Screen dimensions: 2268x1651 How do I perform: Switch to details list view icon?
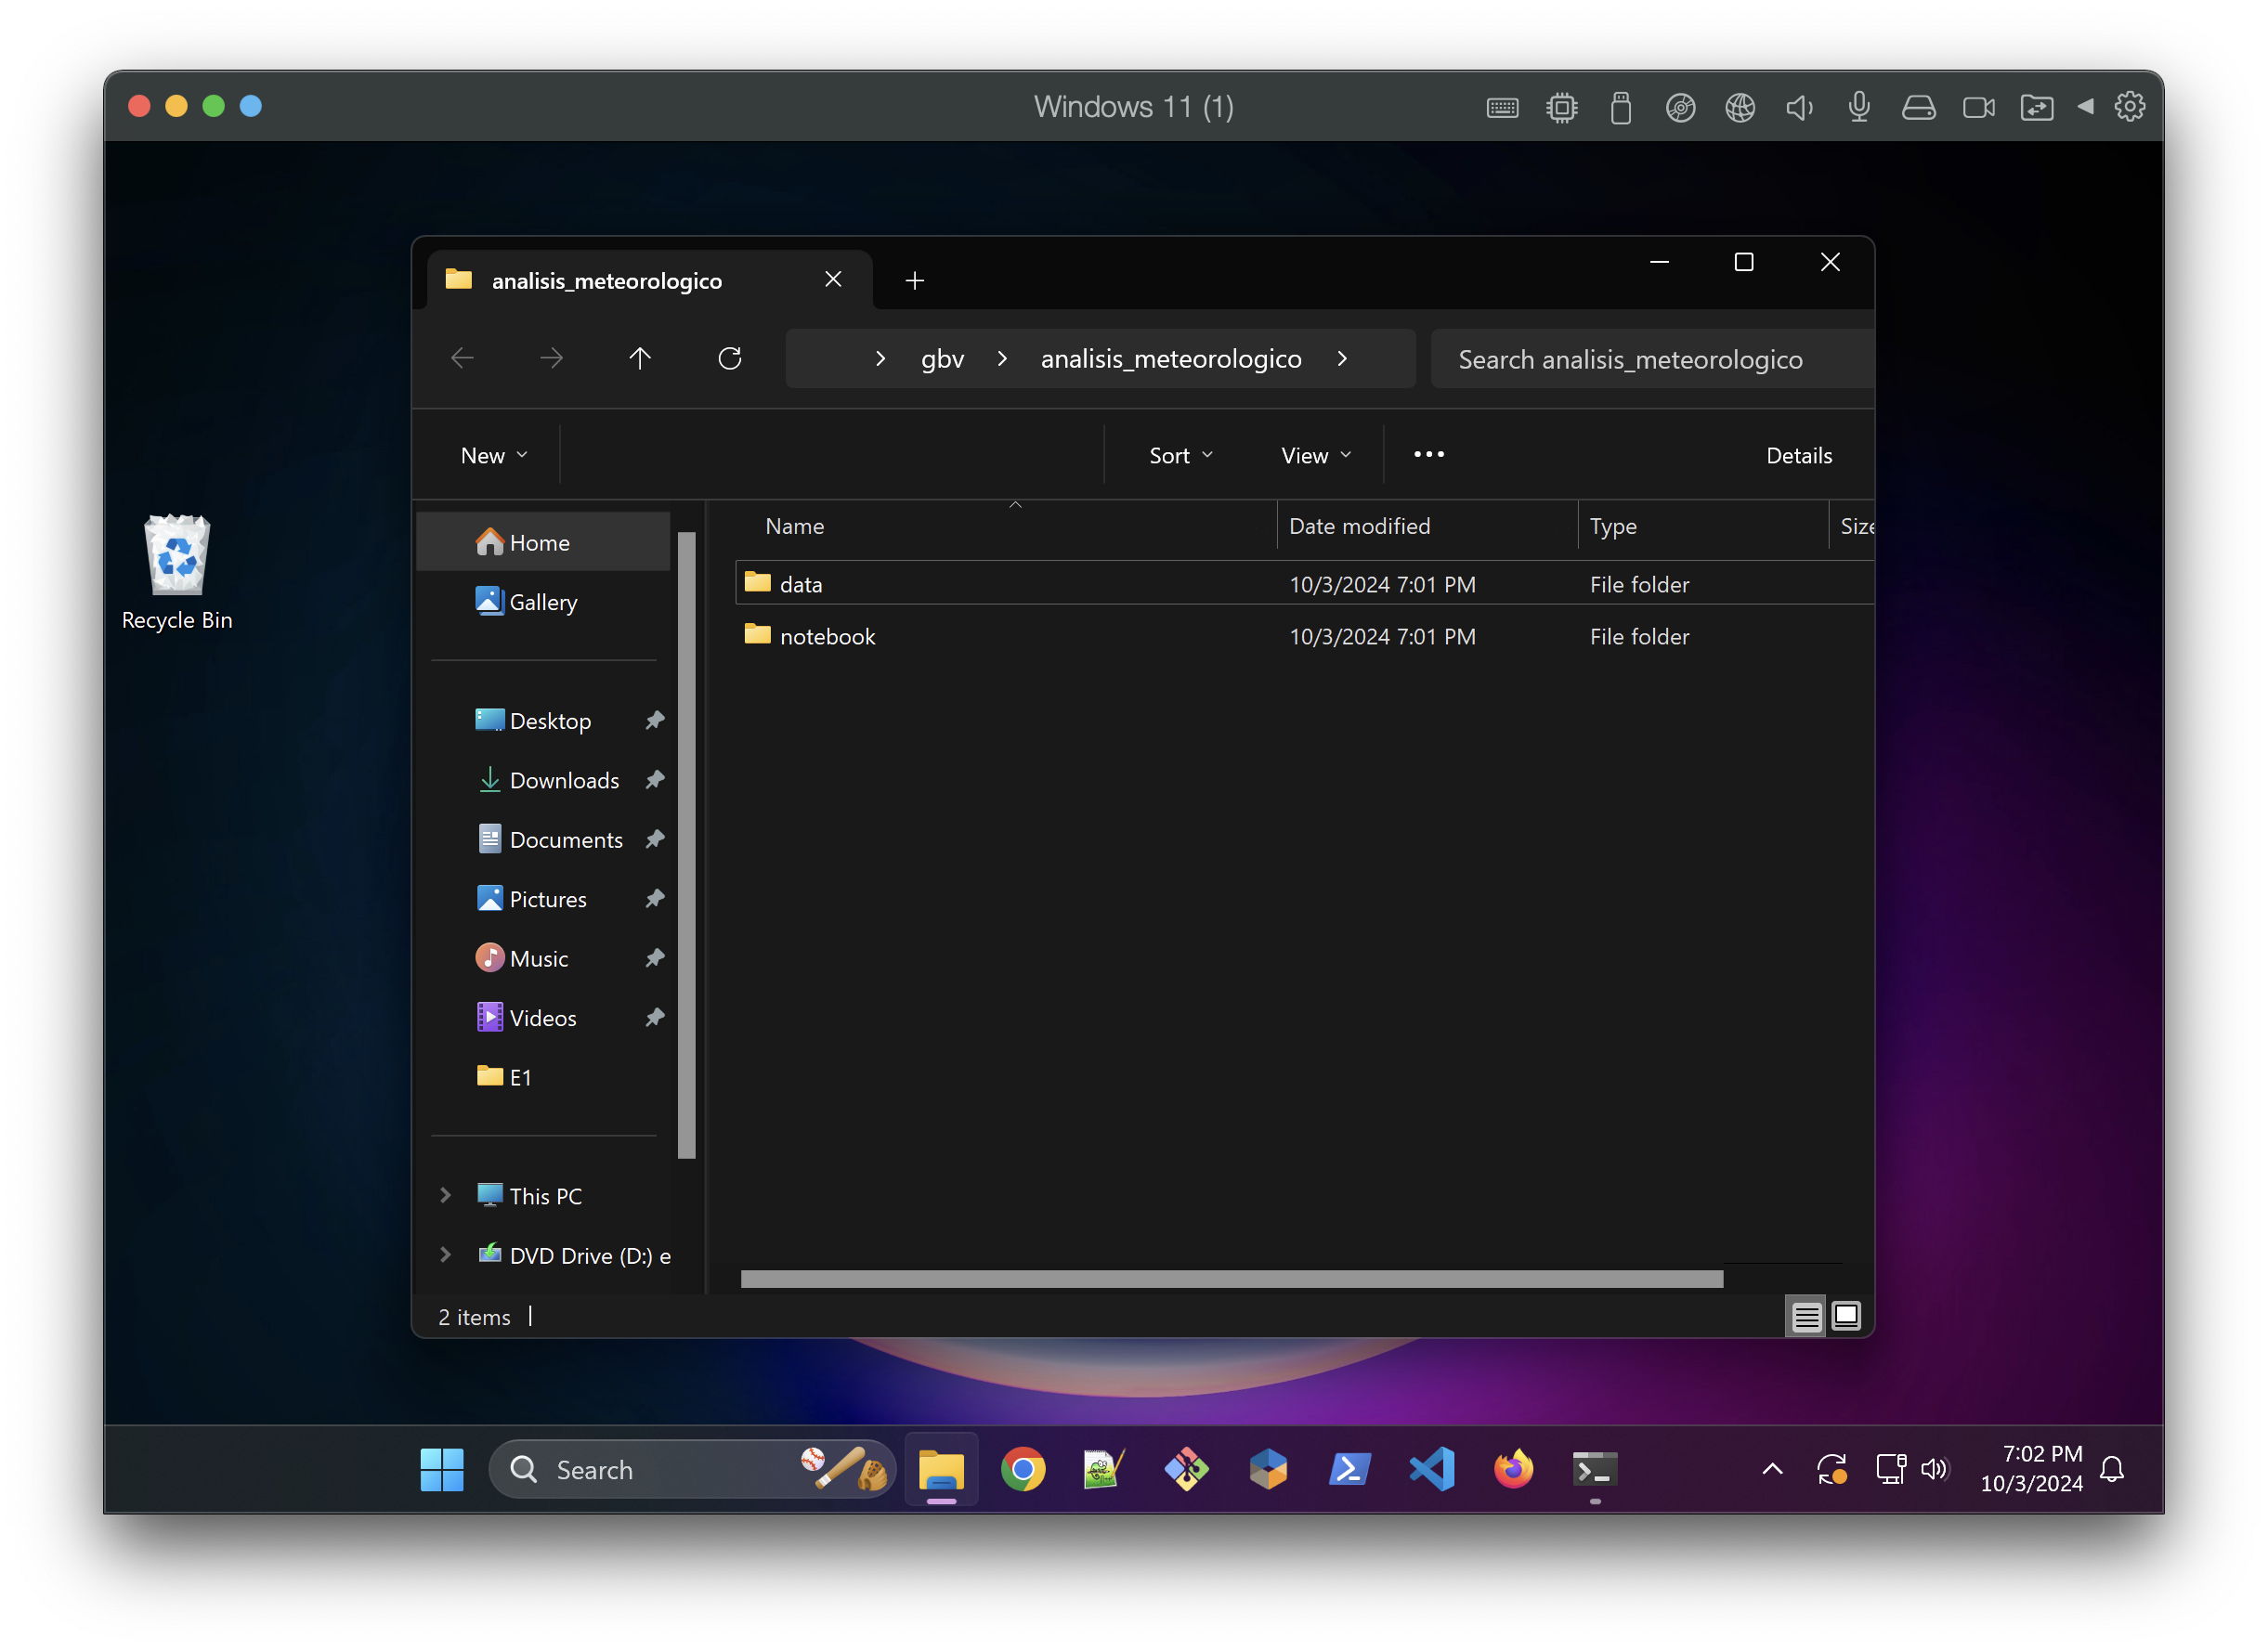(x=1806, y=1316)
